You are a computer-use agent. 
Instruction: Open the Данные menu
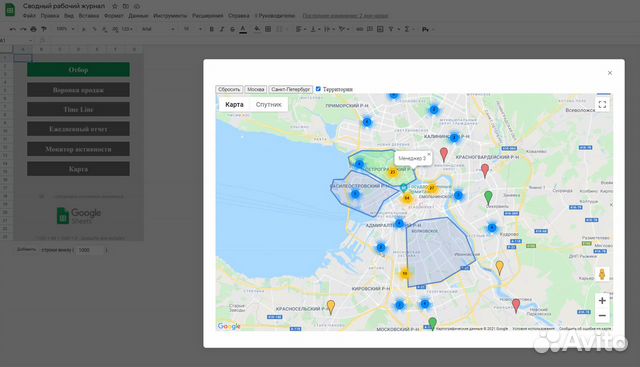coord(138,16)
